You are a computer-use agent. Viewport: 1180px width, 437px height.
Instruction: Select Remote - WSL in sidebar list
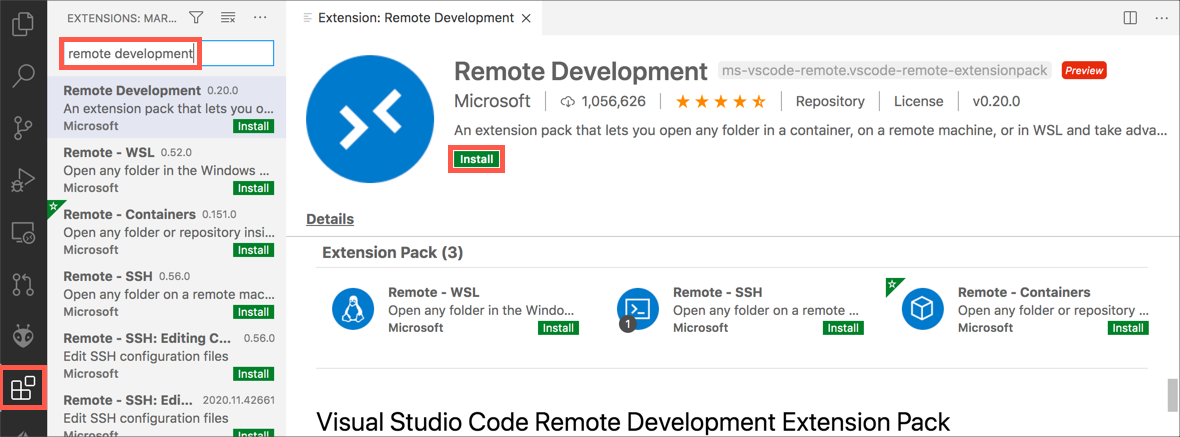coord(166,168)
